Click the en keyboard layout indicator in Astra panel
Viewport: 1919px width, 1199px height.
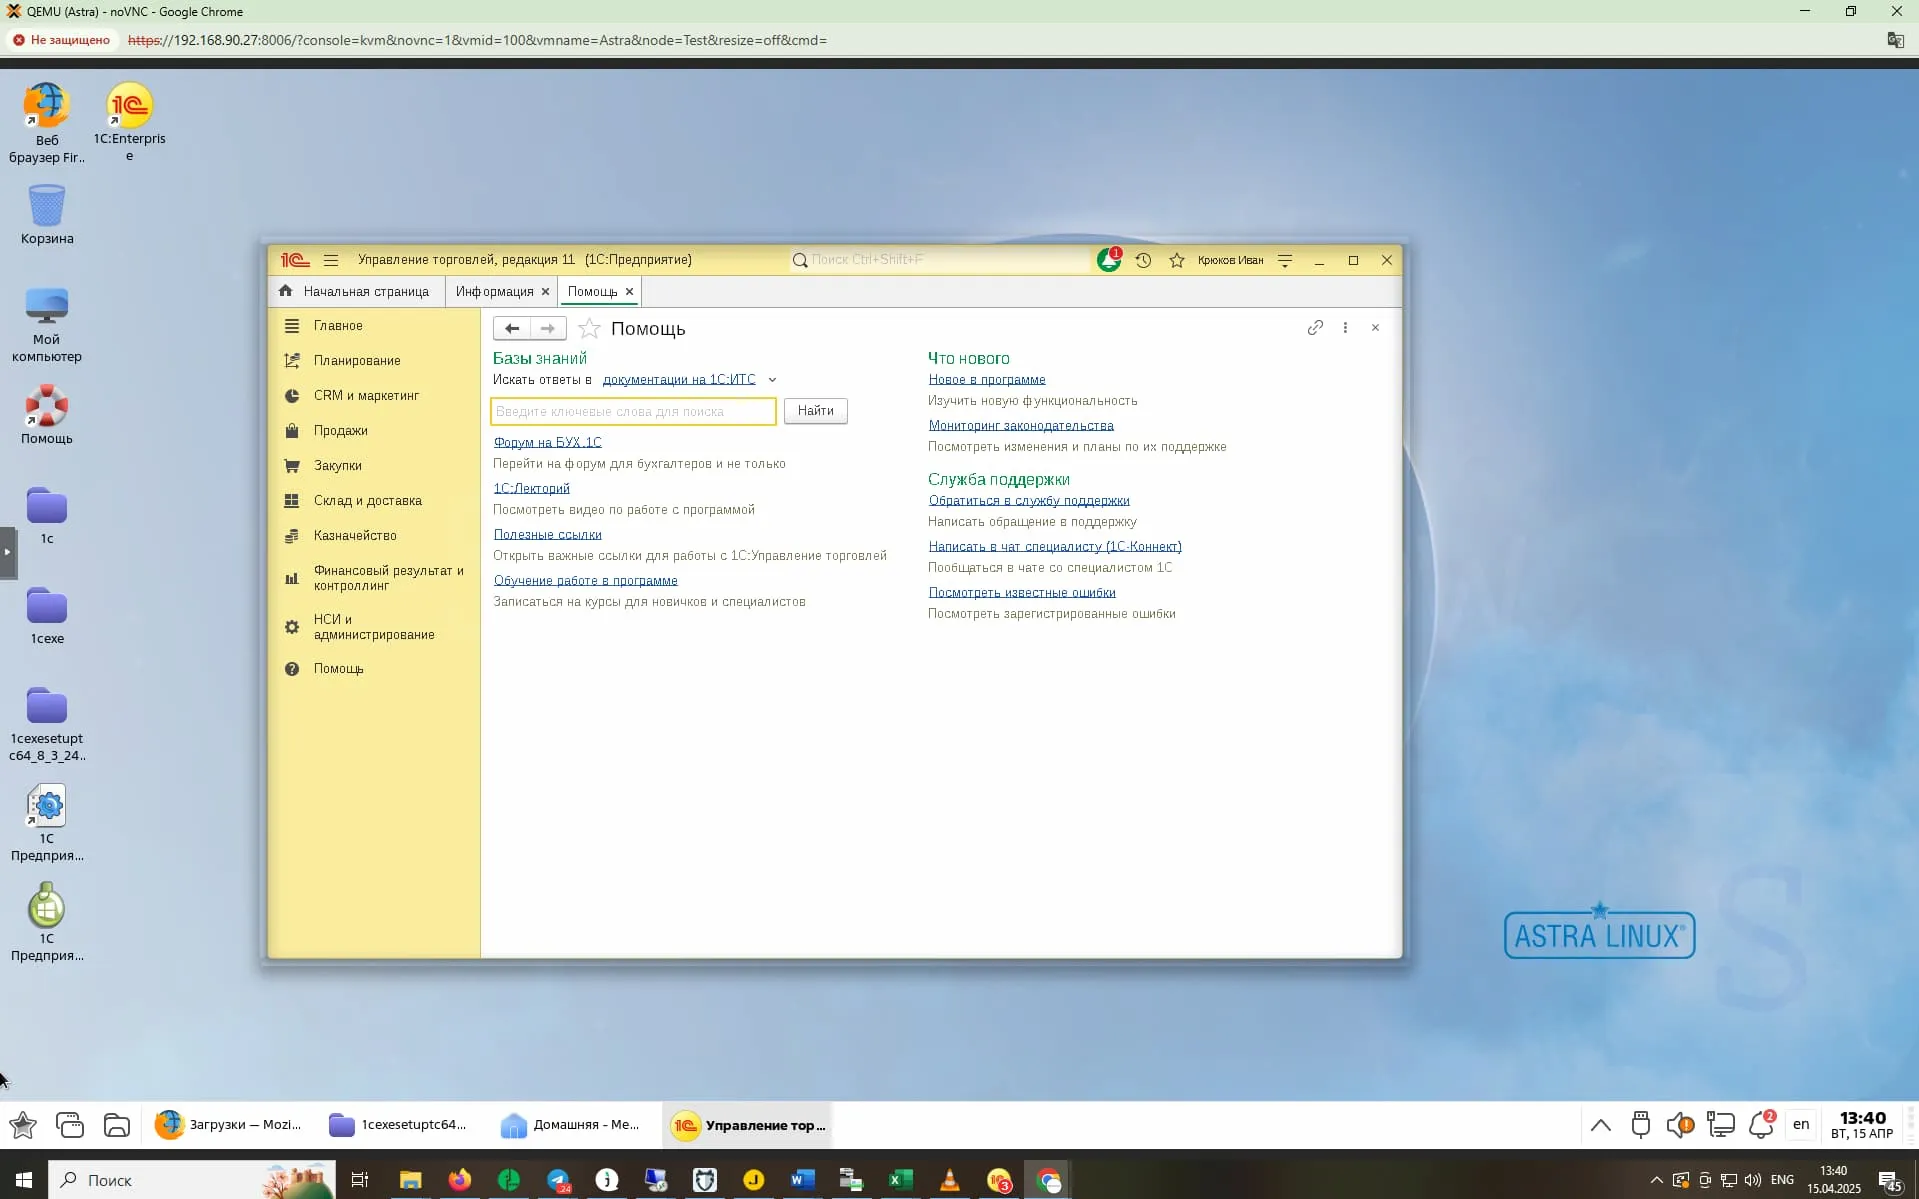tap(1801, 1124)
